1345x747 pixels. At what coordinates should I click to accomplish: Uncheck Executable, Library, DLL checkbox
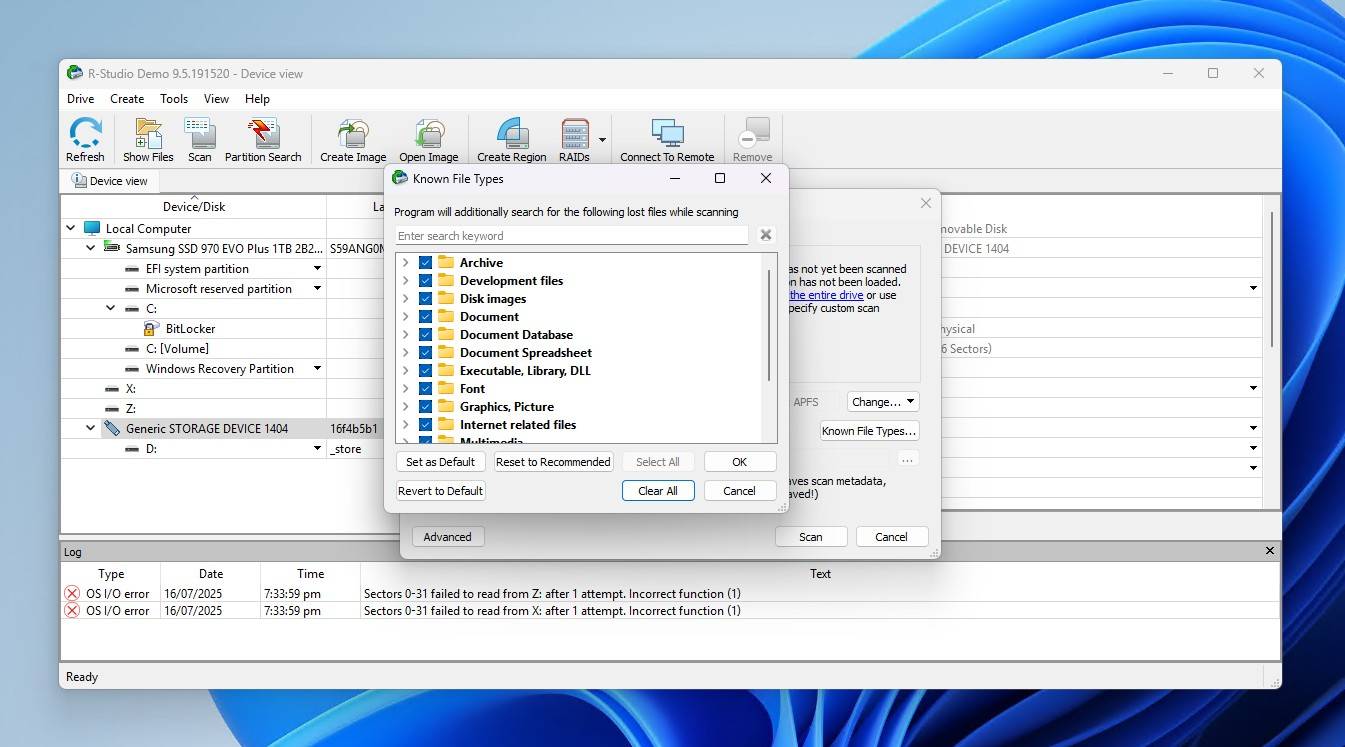425,370
